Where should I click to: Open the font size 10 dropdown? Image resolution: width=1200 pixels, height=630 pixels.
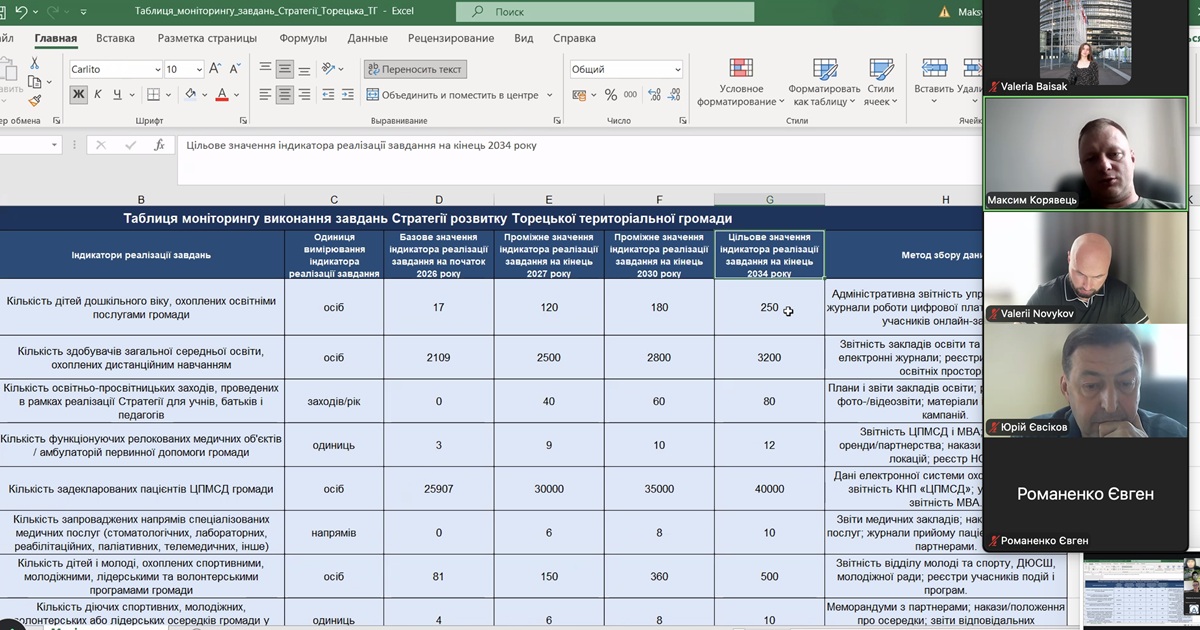point(199,70)
